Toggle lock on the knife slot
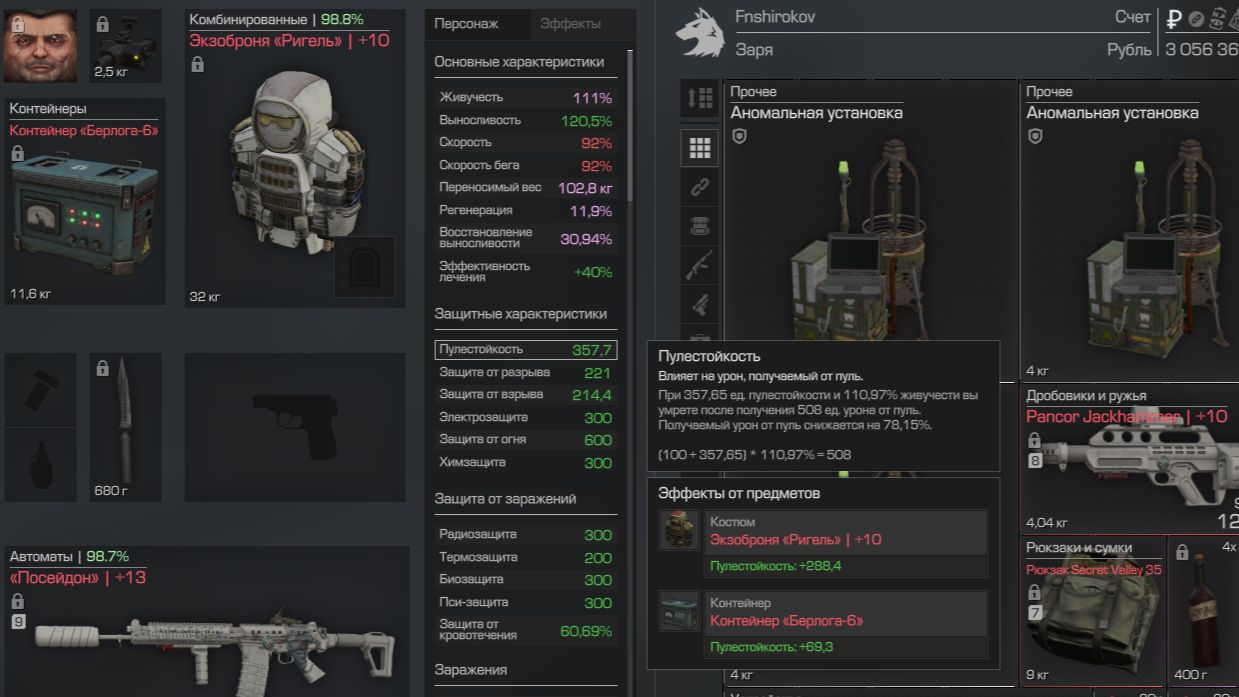This screenshot has width=1239, height=697. coord(102,369)
